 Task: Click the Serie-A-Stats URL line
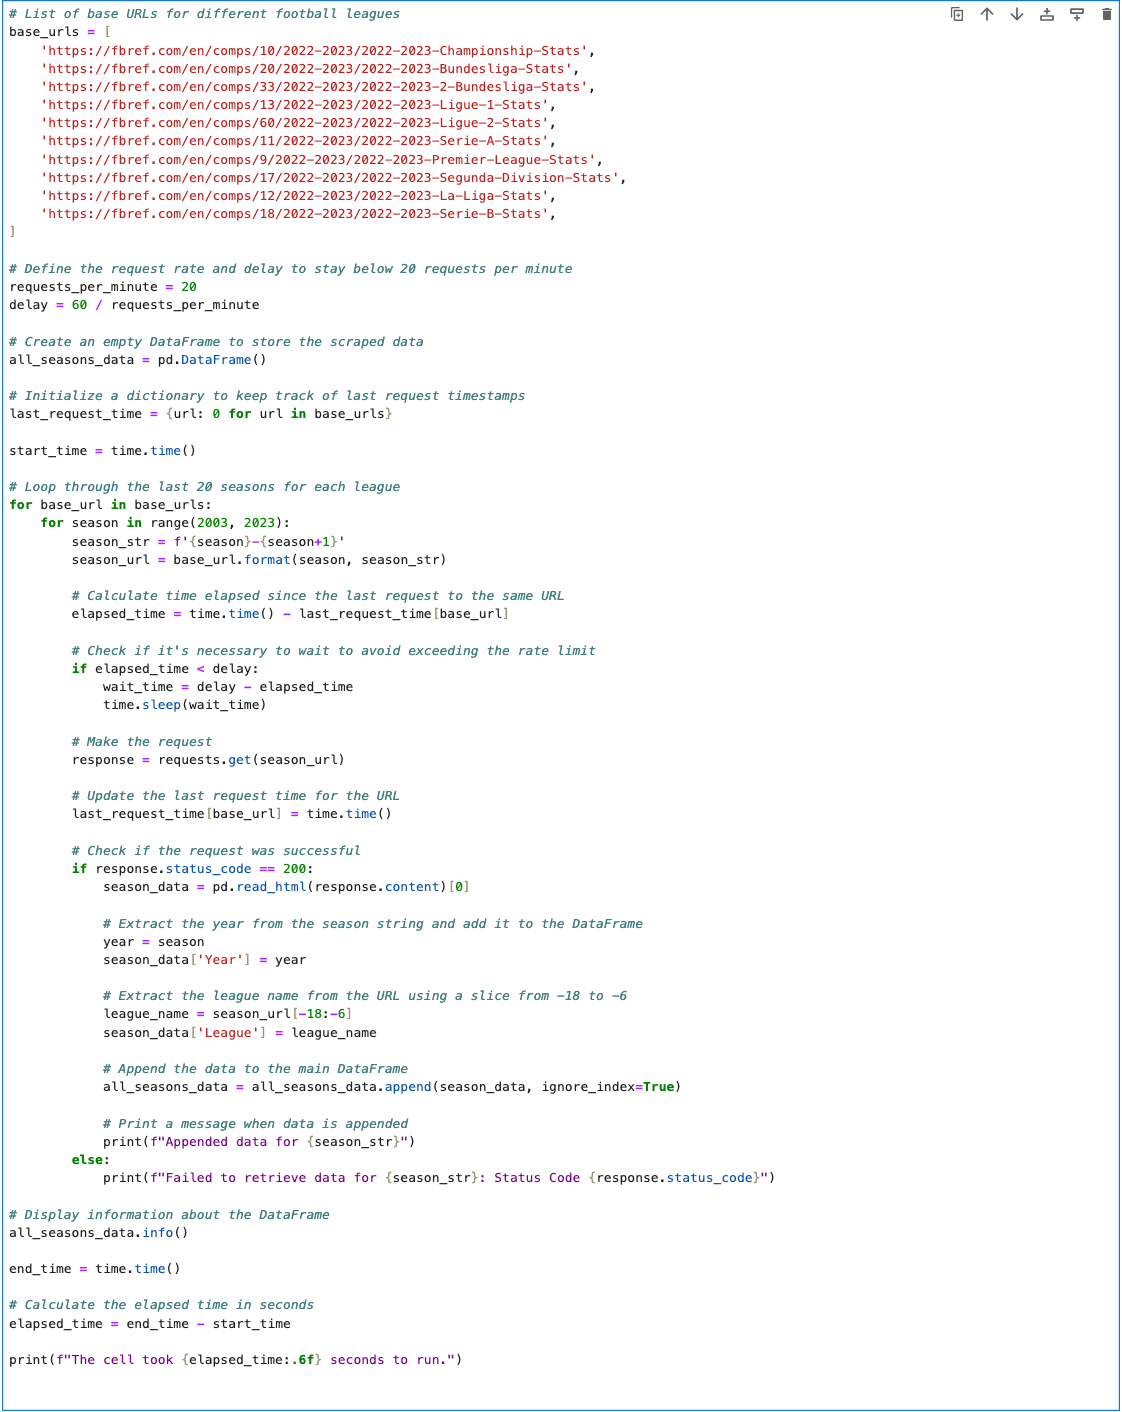click(295, 141)
